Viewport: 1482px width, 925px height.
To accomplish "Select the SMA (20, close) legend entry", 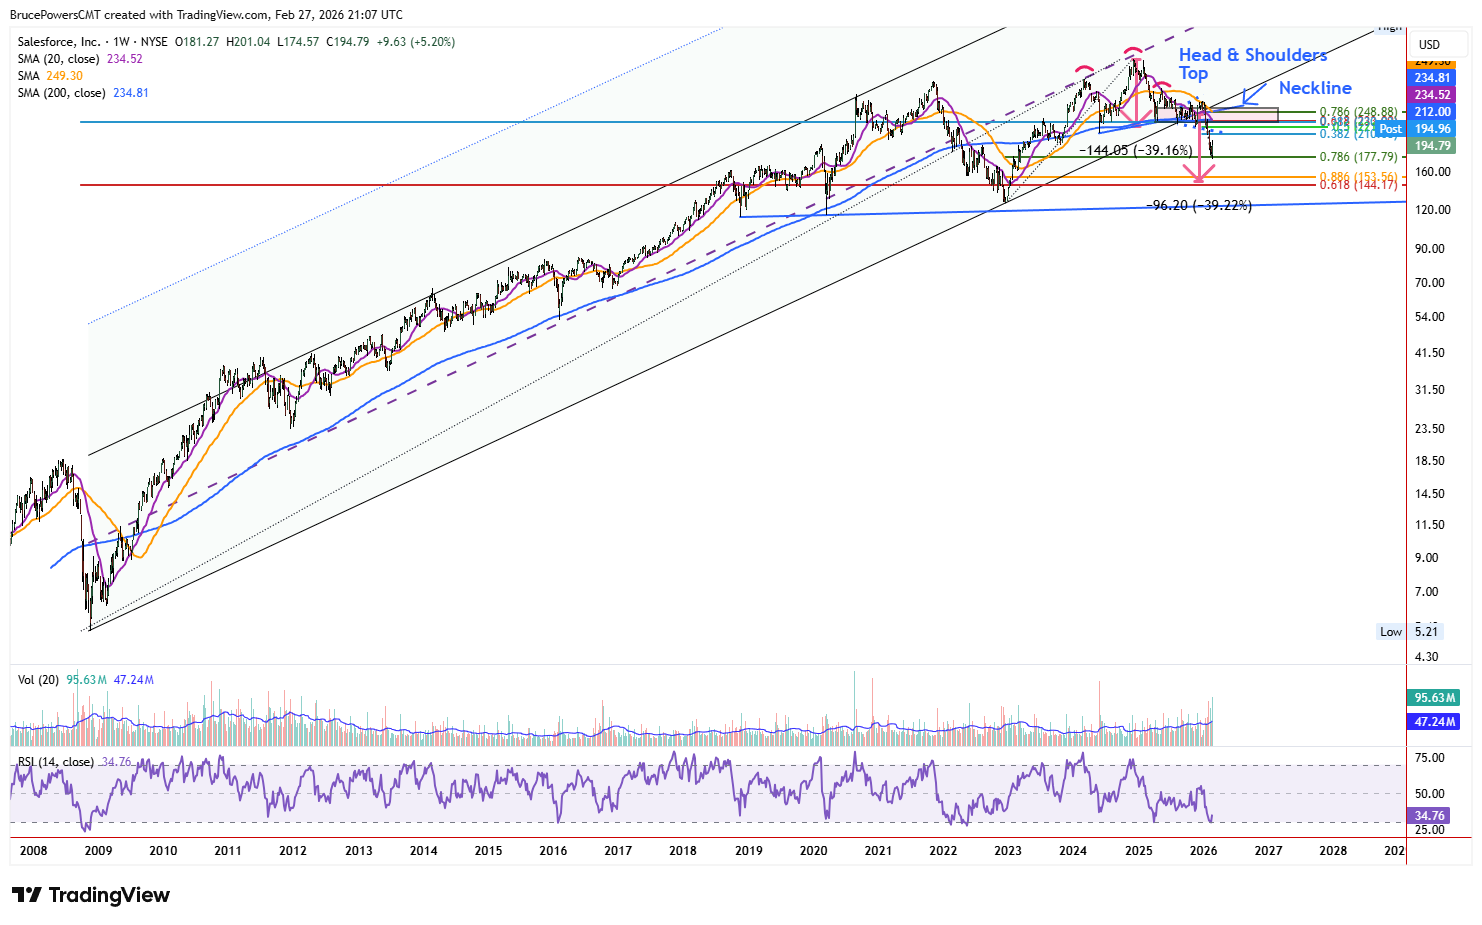I will click(x=80, y=59).
